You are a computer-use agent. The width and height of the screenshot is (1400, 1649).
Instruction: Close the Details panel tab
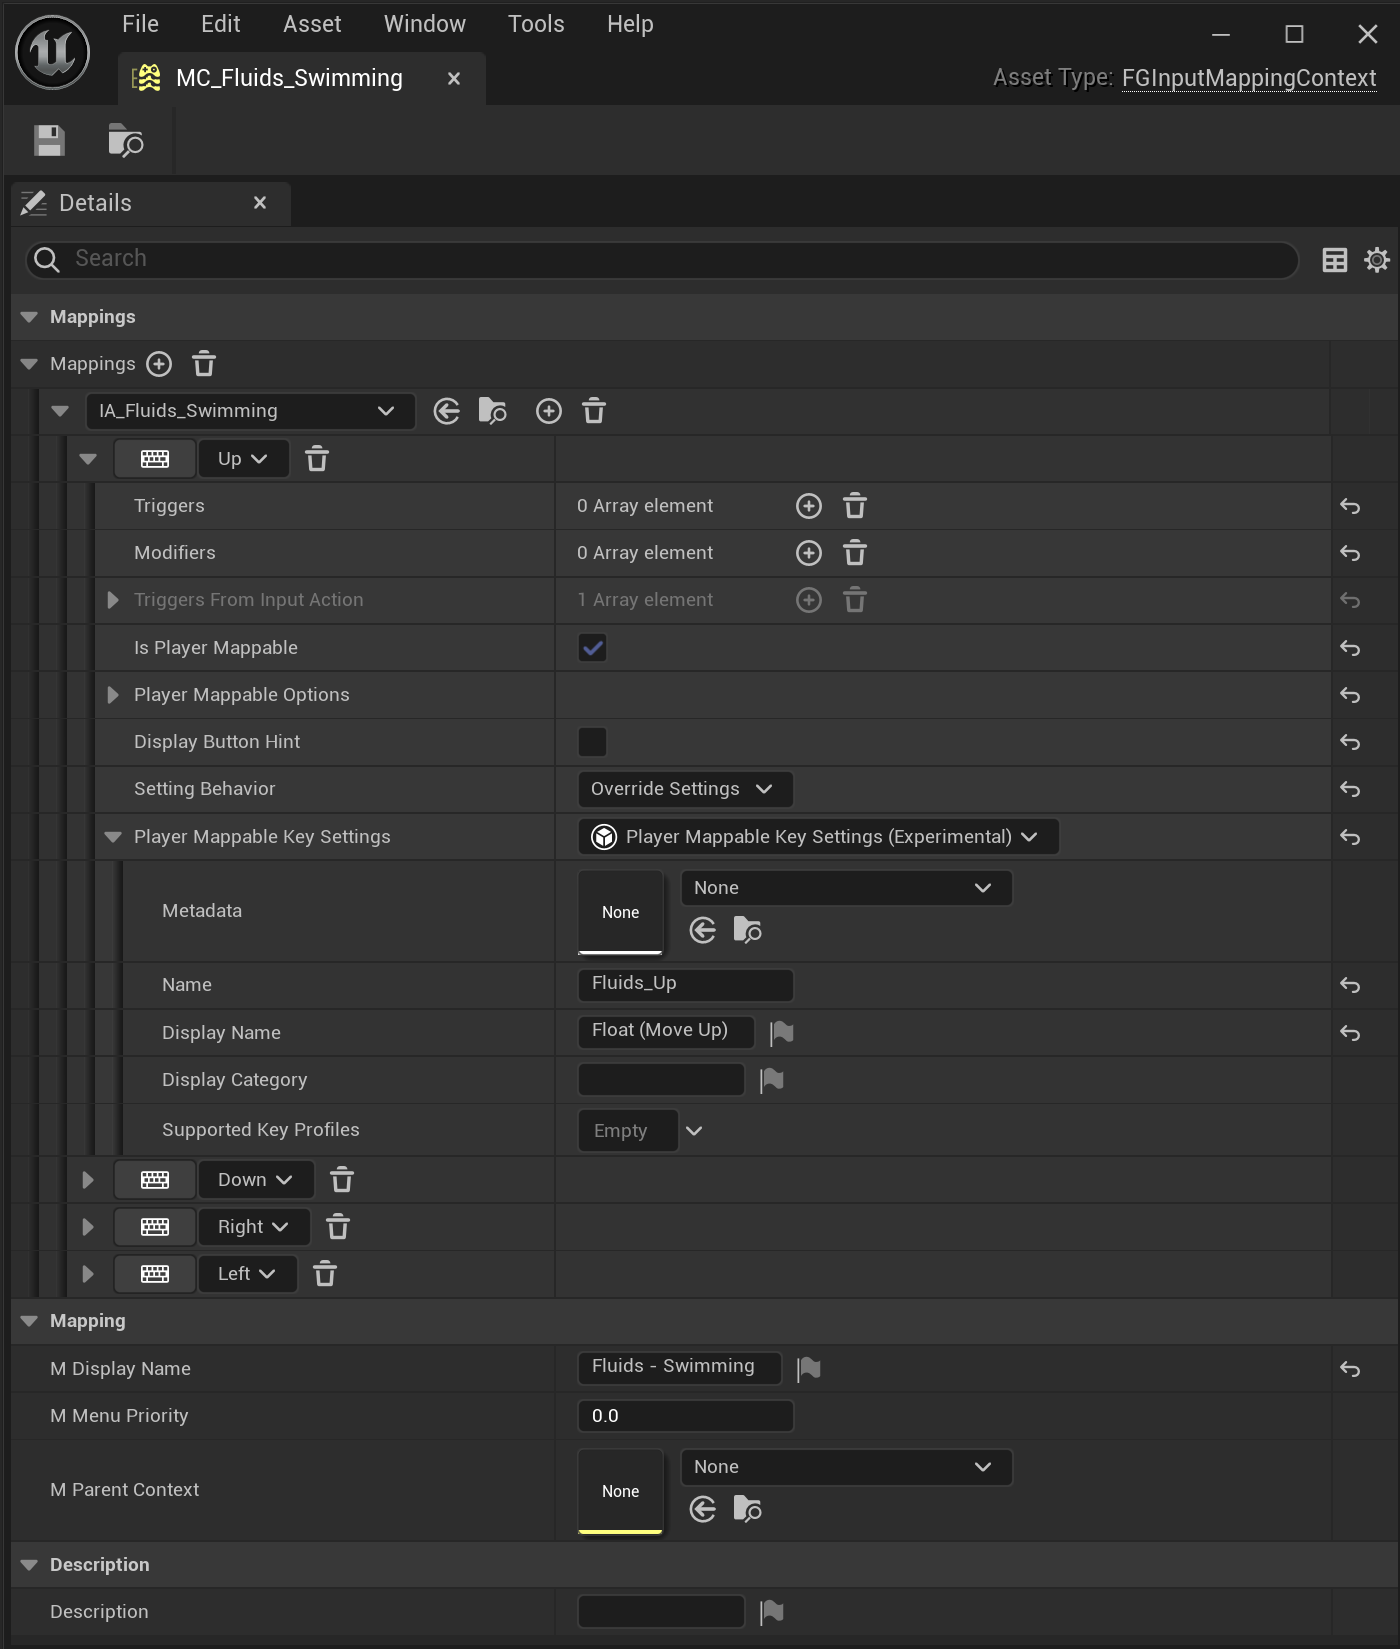[x=260, y=203]
